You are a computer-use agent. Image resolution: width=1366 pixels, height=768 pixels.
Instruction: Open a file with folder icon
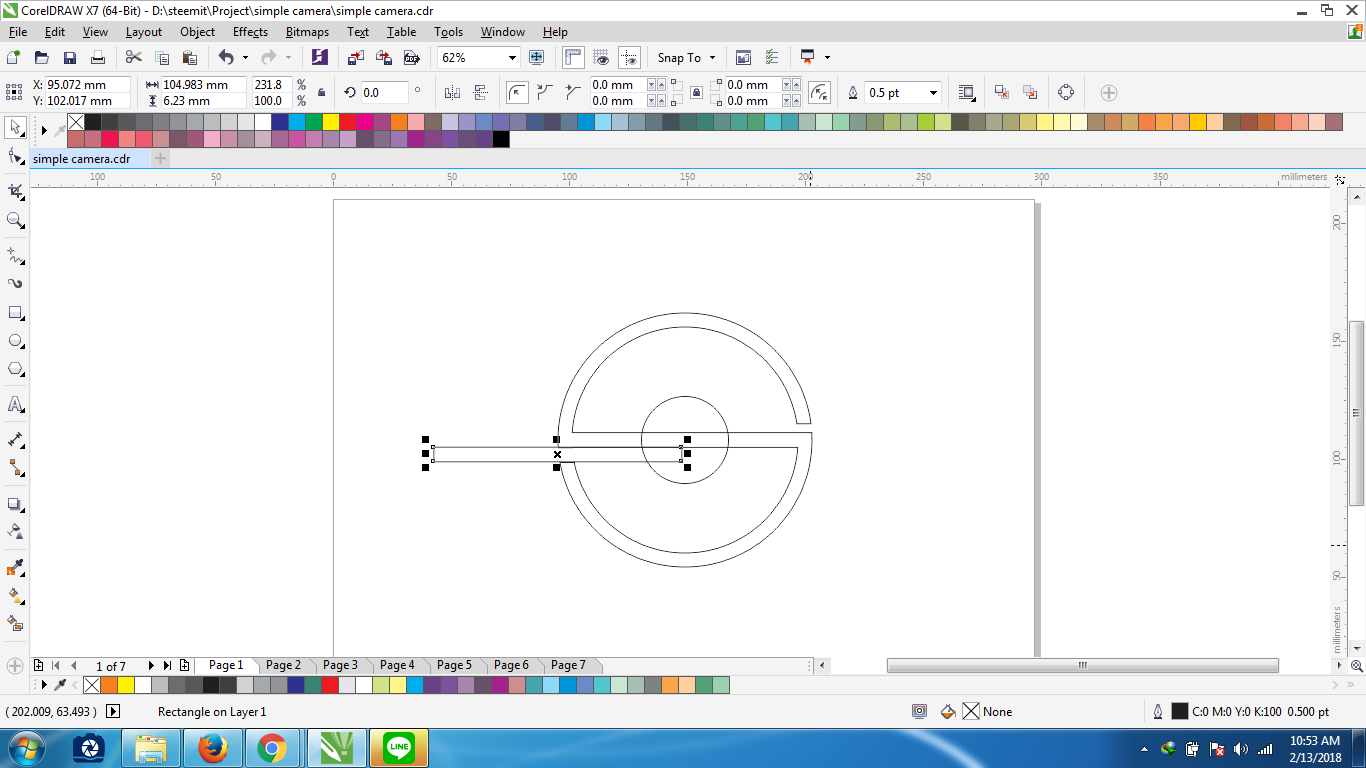42,58
